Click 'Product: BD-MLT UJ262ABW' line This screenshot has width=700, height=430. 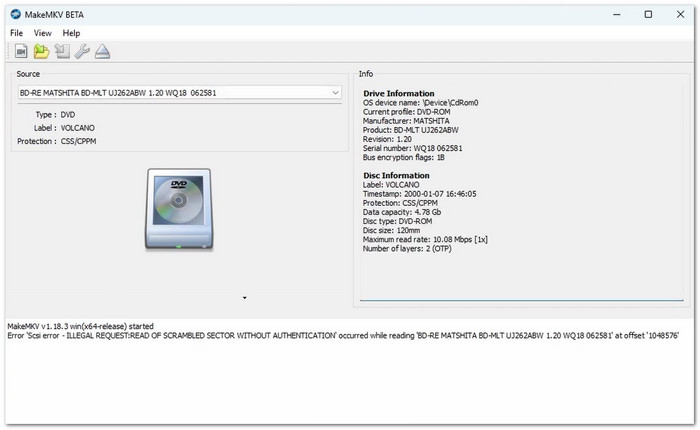(x=411, y=130)
